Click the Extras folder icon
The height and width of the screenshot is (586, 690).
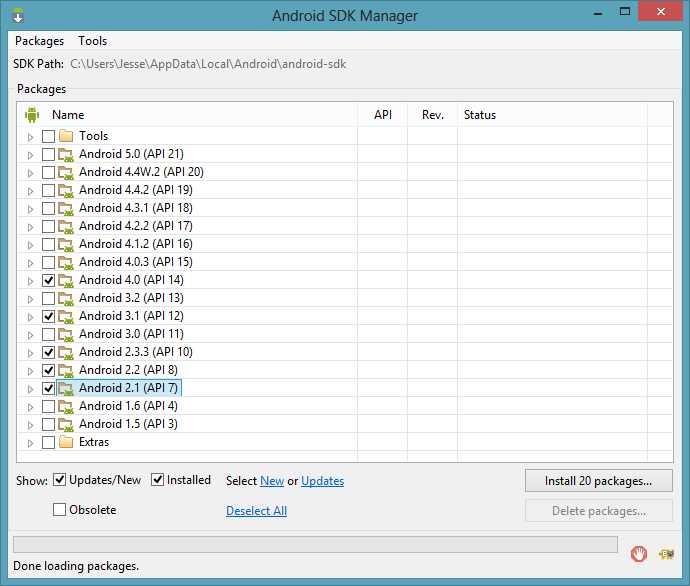(x=67, y=442)
